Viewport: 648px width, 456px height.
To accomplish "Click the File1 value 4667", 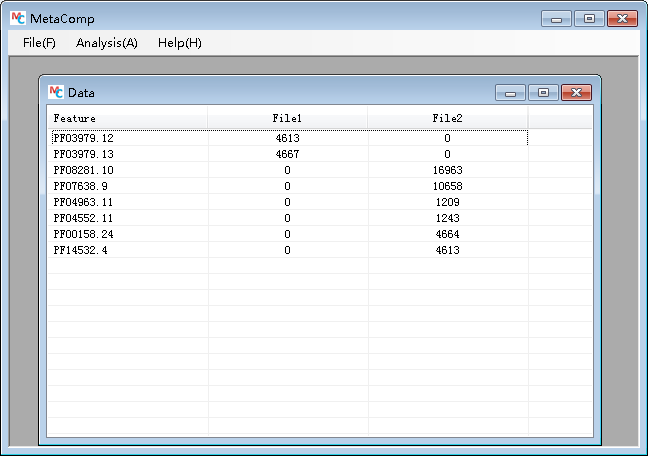I will click(x=287, y=154).
